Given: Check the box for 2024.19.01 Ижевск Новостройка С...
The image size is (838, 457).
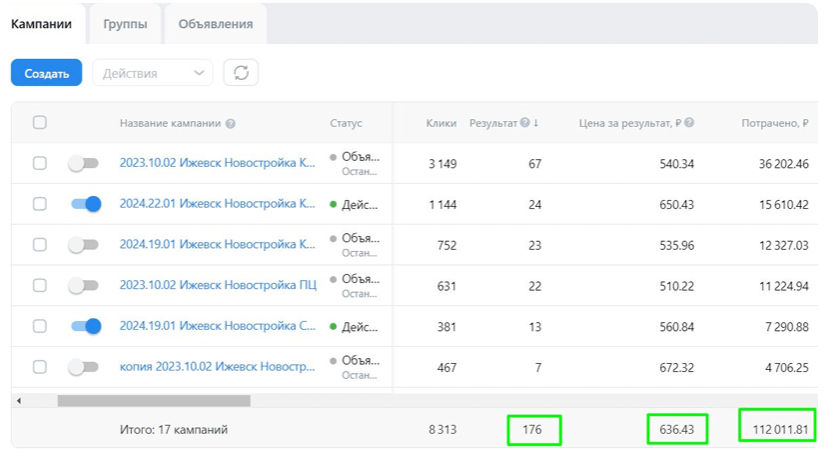Looking at the screenshot, I should (40, 326).
